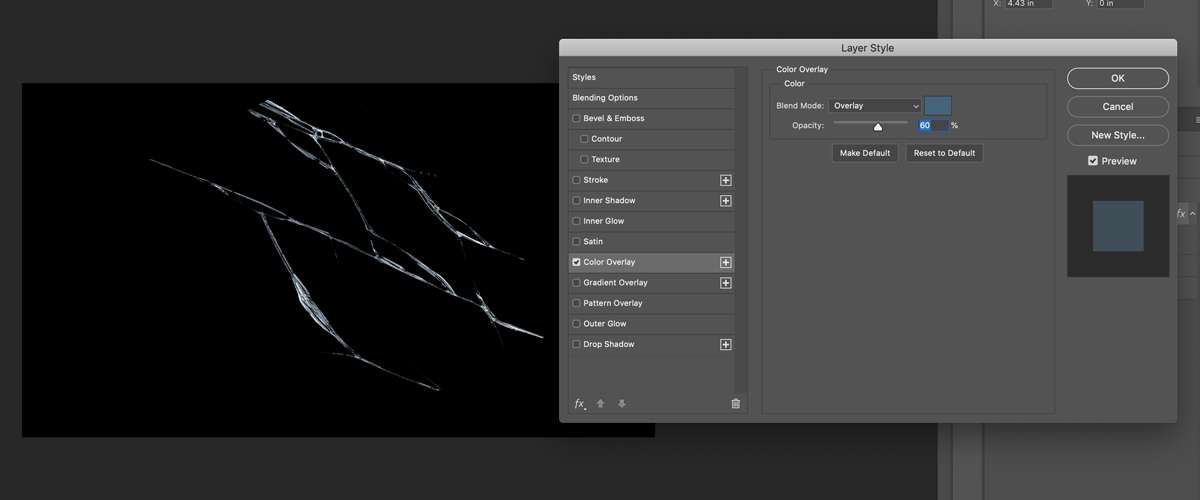Open the Blend Mode dropdown set to Overlay

[875, 106]
